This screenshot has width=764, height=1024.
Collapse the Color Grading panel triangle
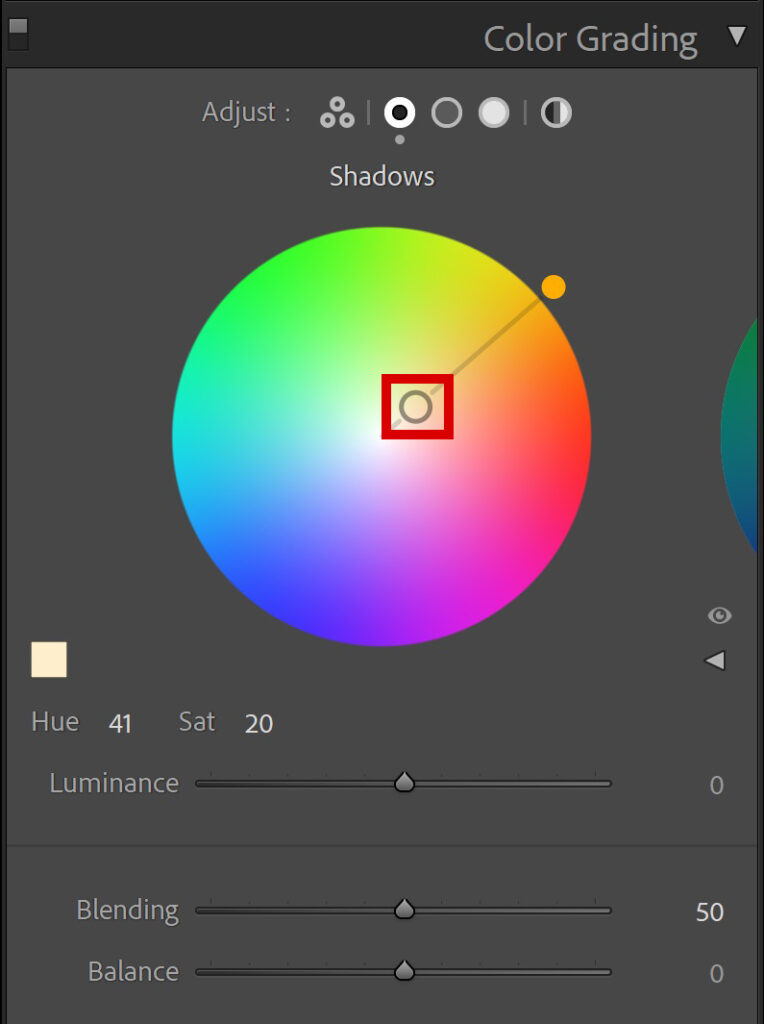pos(737,36)
